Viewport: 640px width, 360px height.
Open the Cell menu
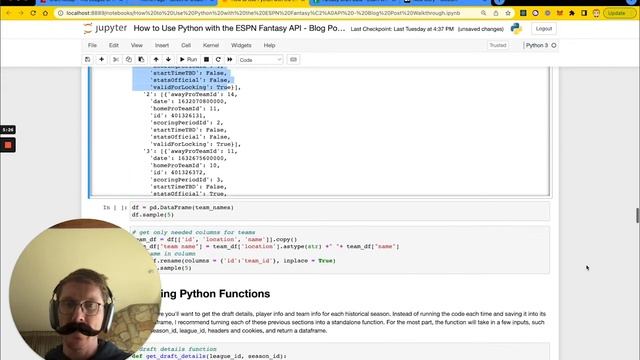pos(186,45)
